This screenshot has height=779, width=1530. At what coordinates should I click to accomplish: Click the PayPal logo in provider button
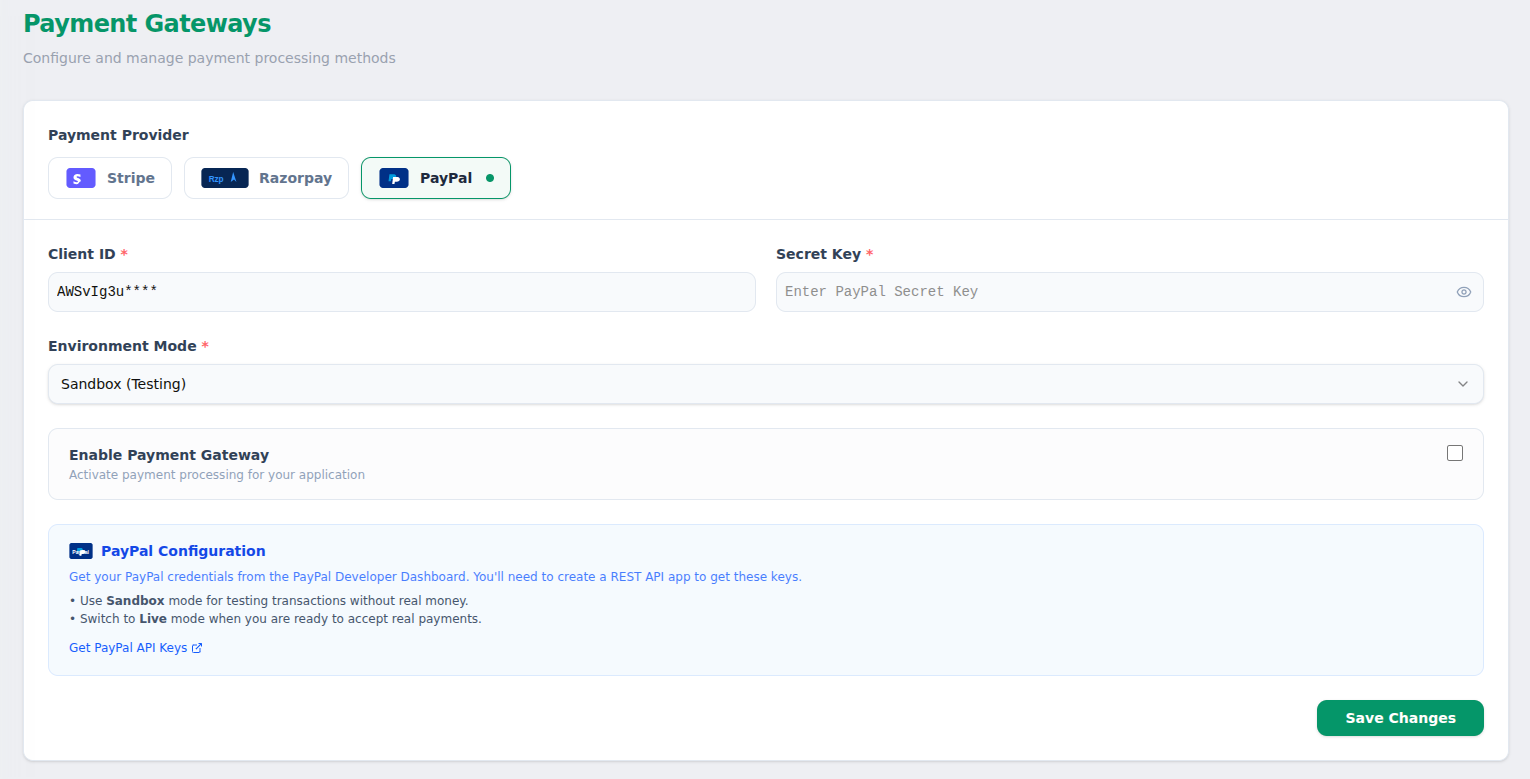coord(394,178)
